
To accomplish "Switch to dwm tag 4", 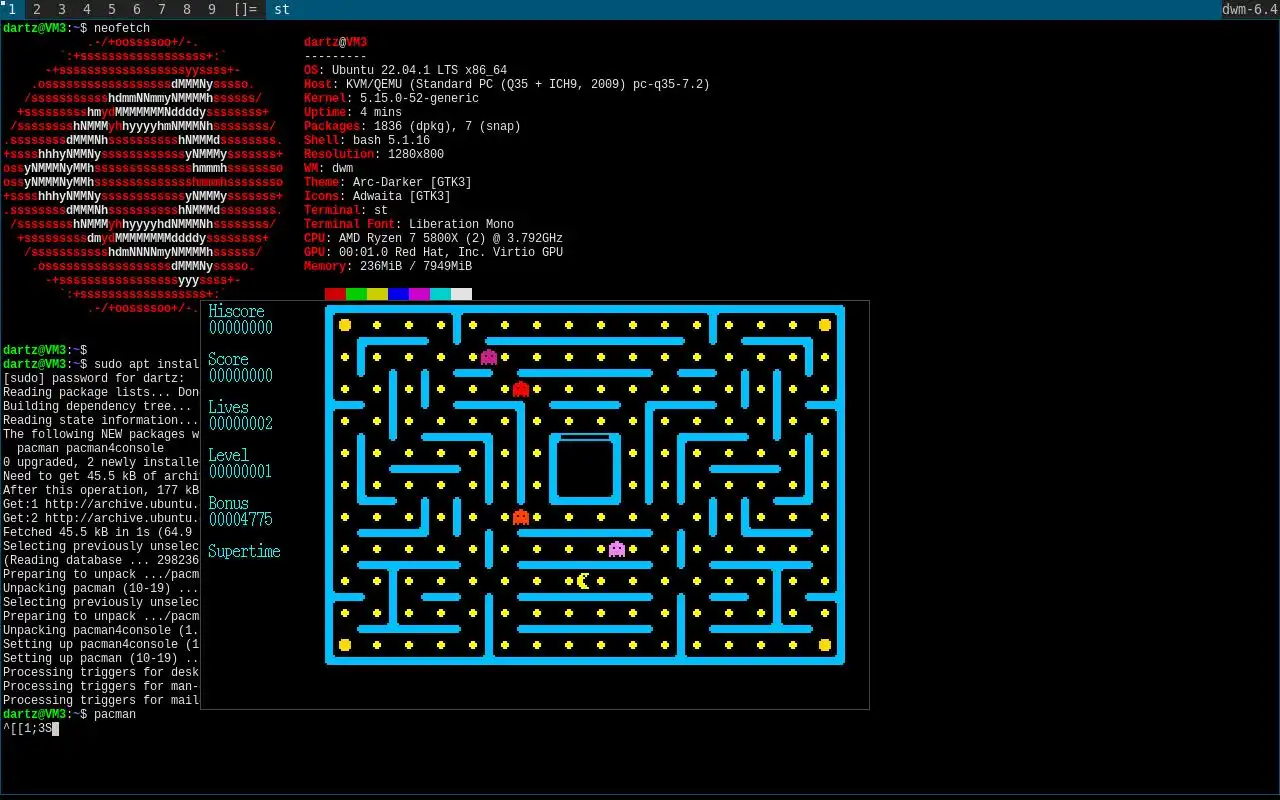I will (87, 9).
